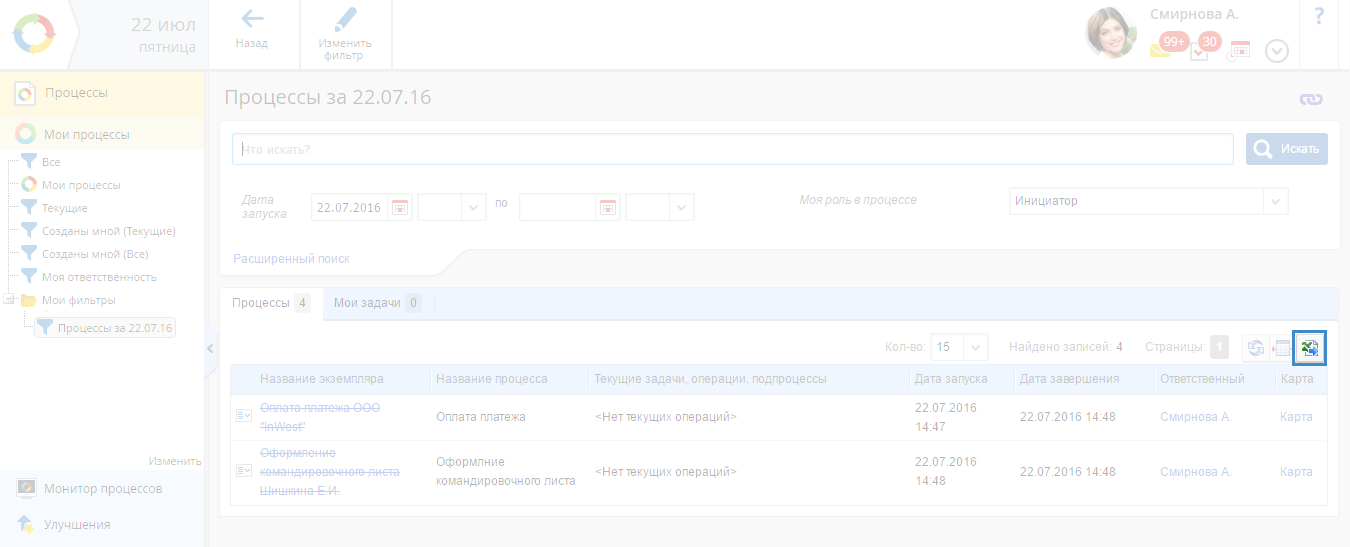Click the search text input field
1350x547 pixels.
pyautogui.click(x=732, y=149)
